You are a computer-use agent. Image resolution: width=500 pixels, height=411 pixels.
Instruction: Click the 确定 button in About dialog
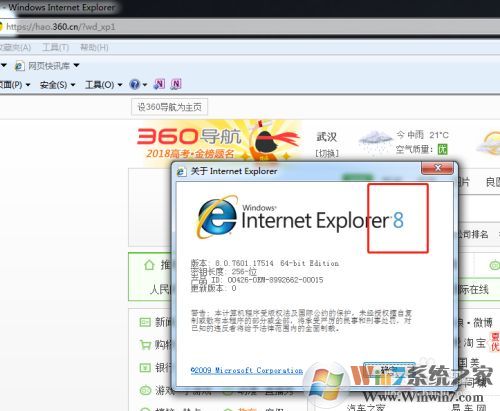tap(389, 370)
